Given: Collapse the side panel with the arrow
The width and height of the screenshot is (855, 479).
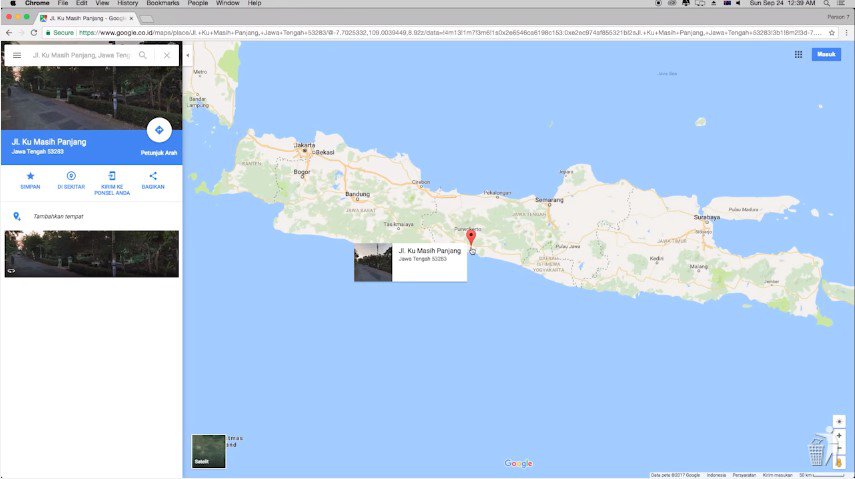Looking at the screenshot, I should pyautogui.click(x=188, y=55).
